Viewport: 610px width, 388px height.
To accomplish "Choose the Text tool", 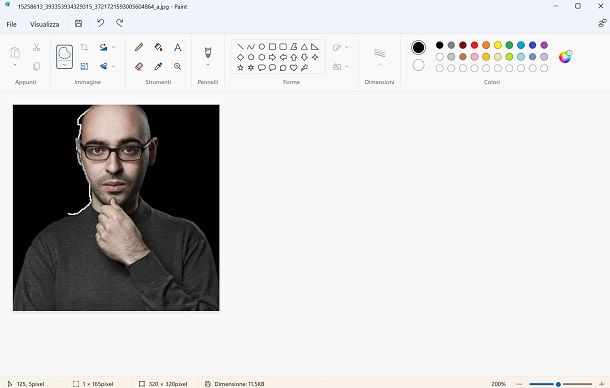I will (177, 47).
